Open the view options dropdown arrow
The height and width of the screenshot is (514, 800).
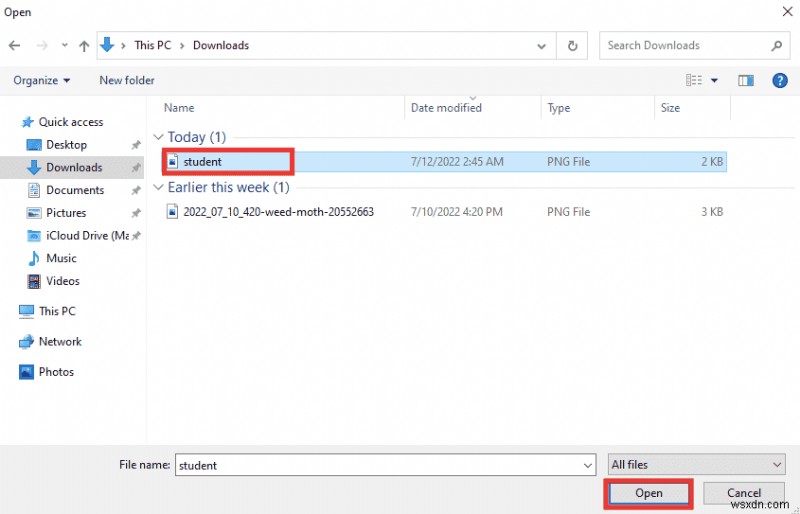pos(714,81)
